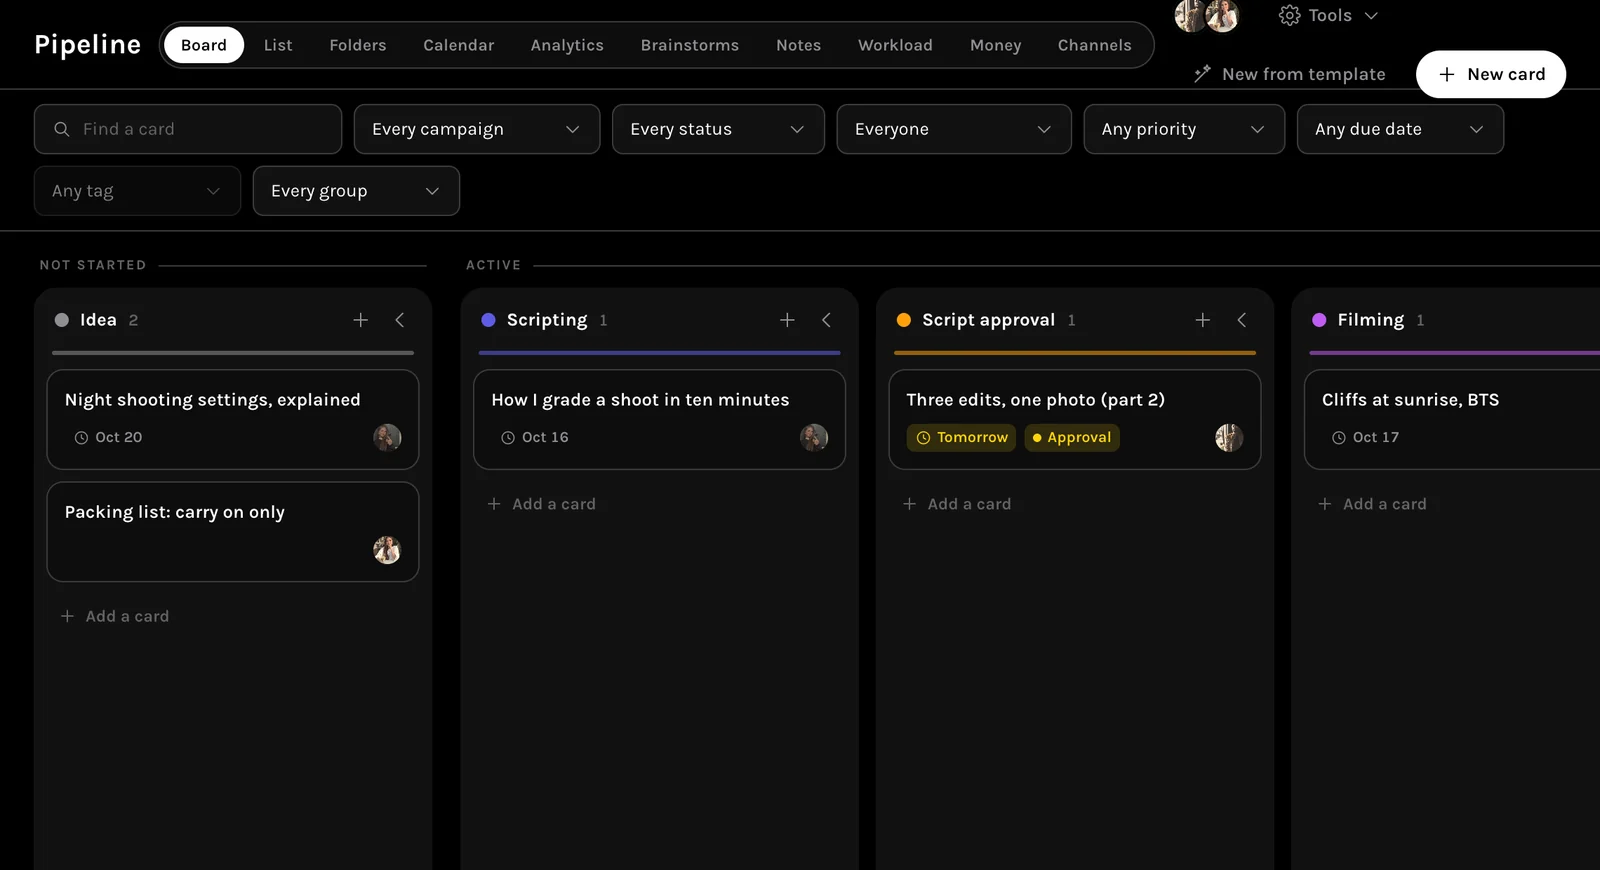Add a card in the Script approval column
The image size is (1600, 870).
957,504
